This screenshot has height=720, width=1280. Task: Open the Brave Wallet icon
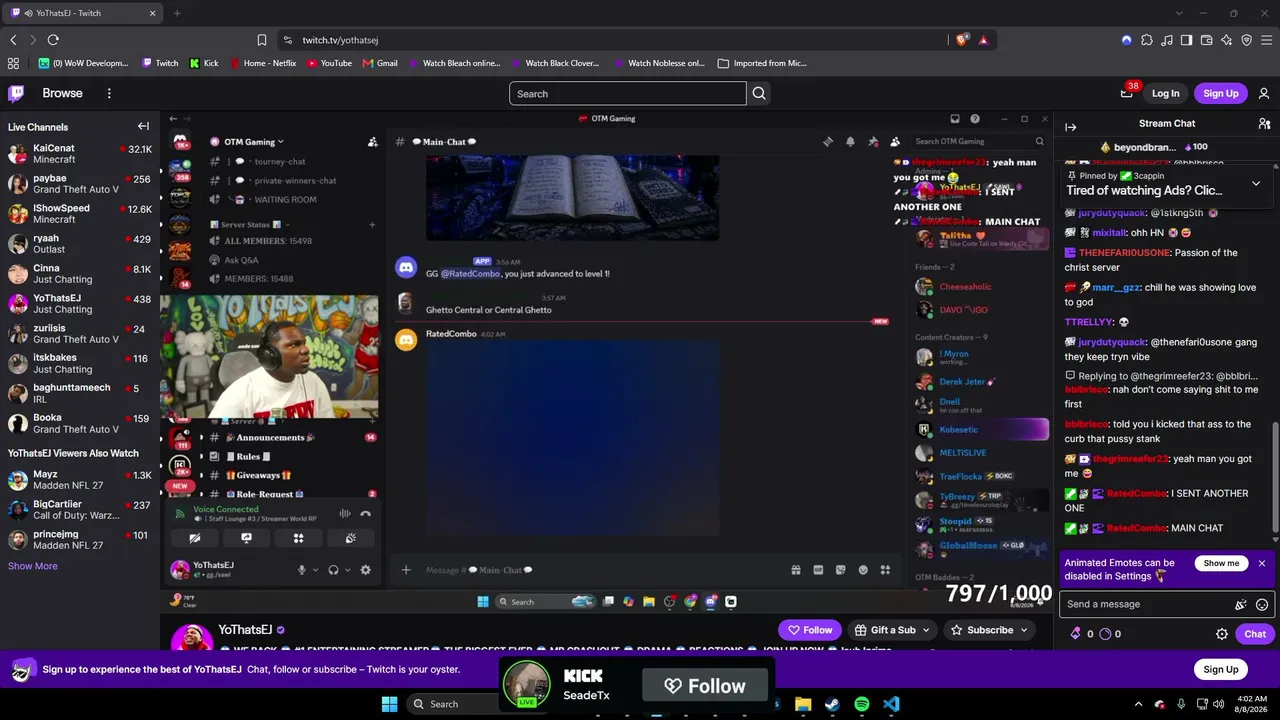[1207, 40]
